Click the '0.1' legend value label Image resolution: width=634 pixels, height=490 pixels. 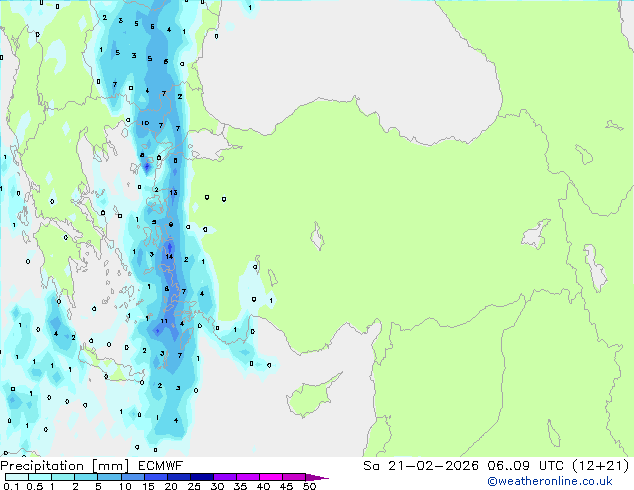[x=11, y=486]
